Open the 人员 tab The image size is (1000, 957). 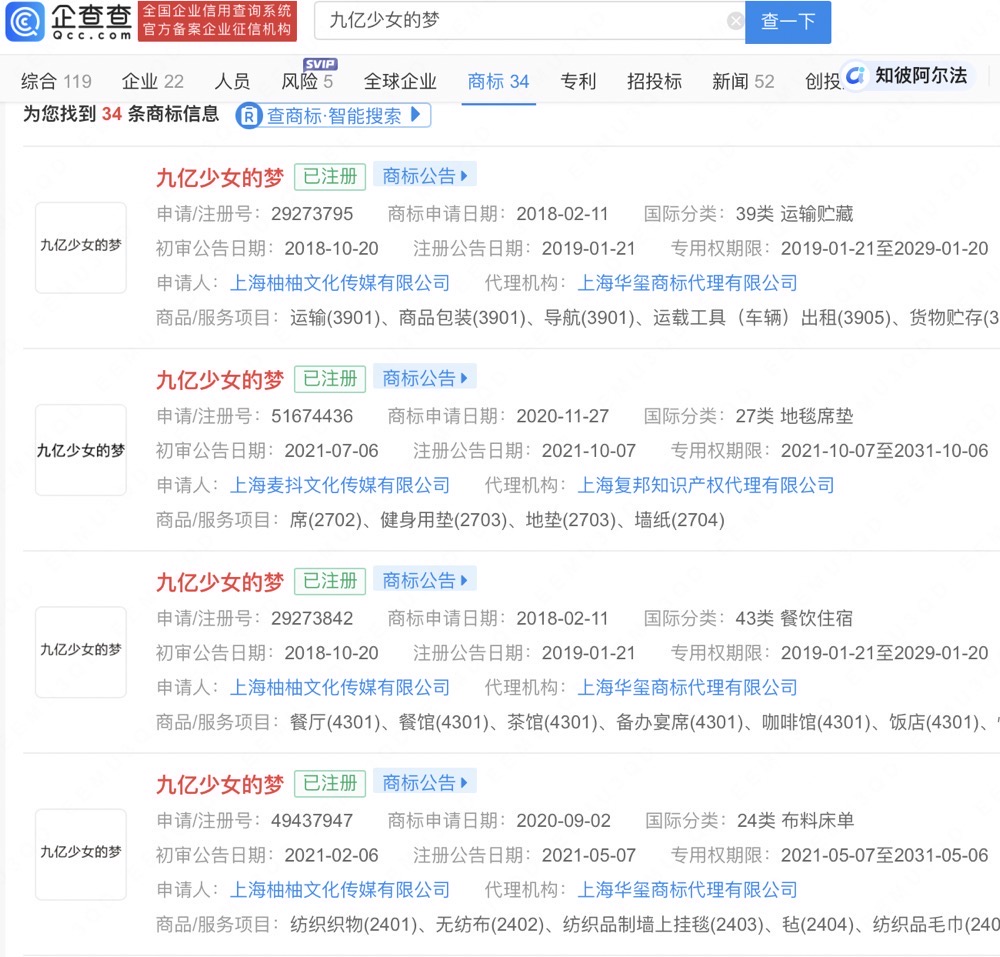point(233,81)
